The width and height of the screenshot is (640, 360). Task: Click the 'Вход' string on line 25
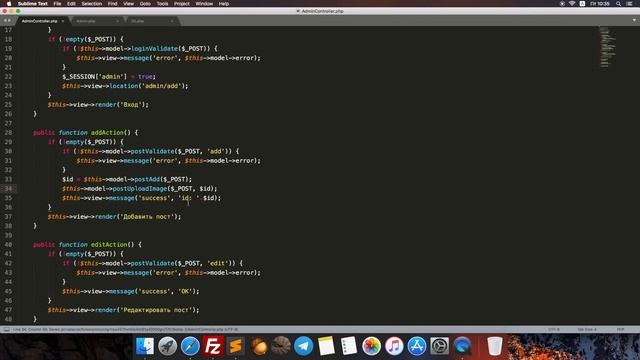coord(131,104)
